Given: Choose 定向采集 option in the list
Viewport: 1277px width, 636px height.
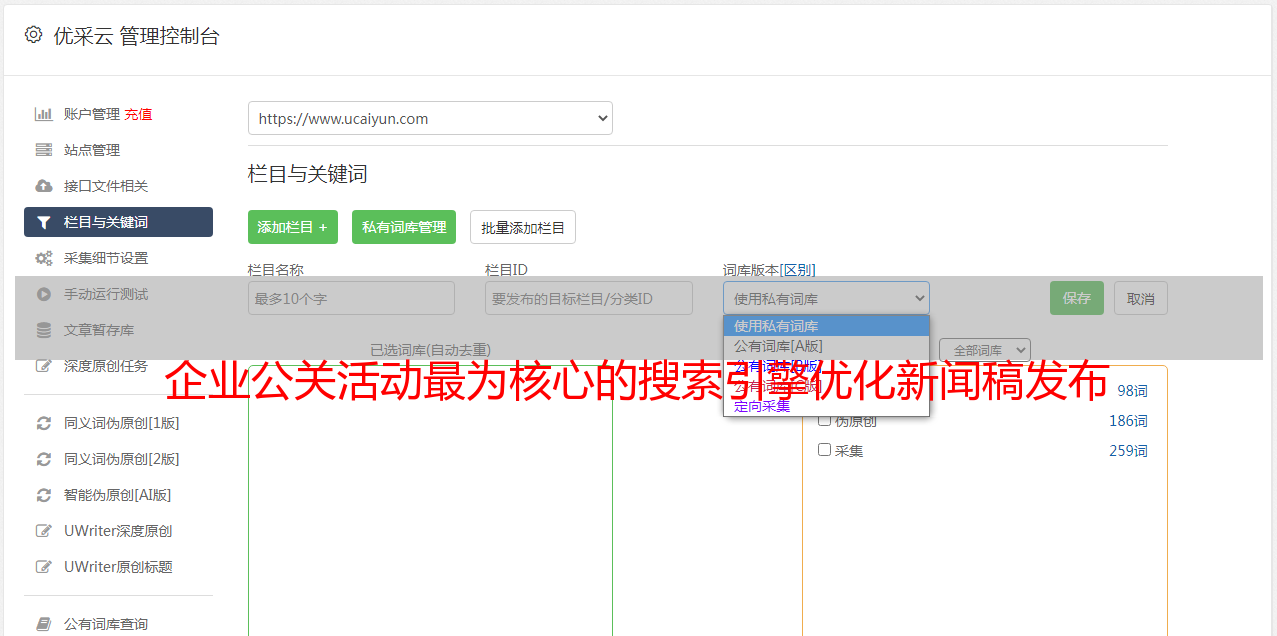Looking at the screenshot, I should point(826,406).
